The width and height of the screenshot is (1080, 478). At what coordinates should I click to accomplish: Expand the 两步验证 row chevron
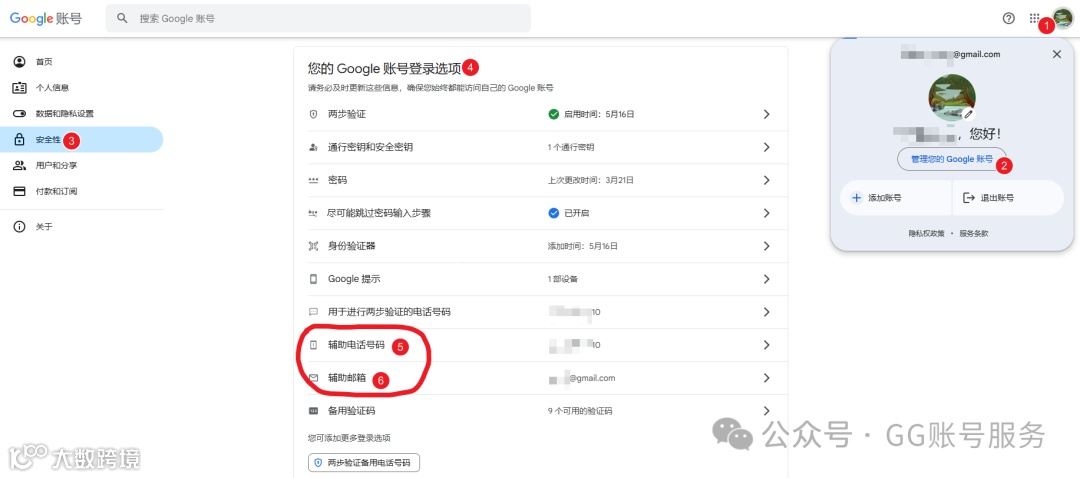pos(766,114)
